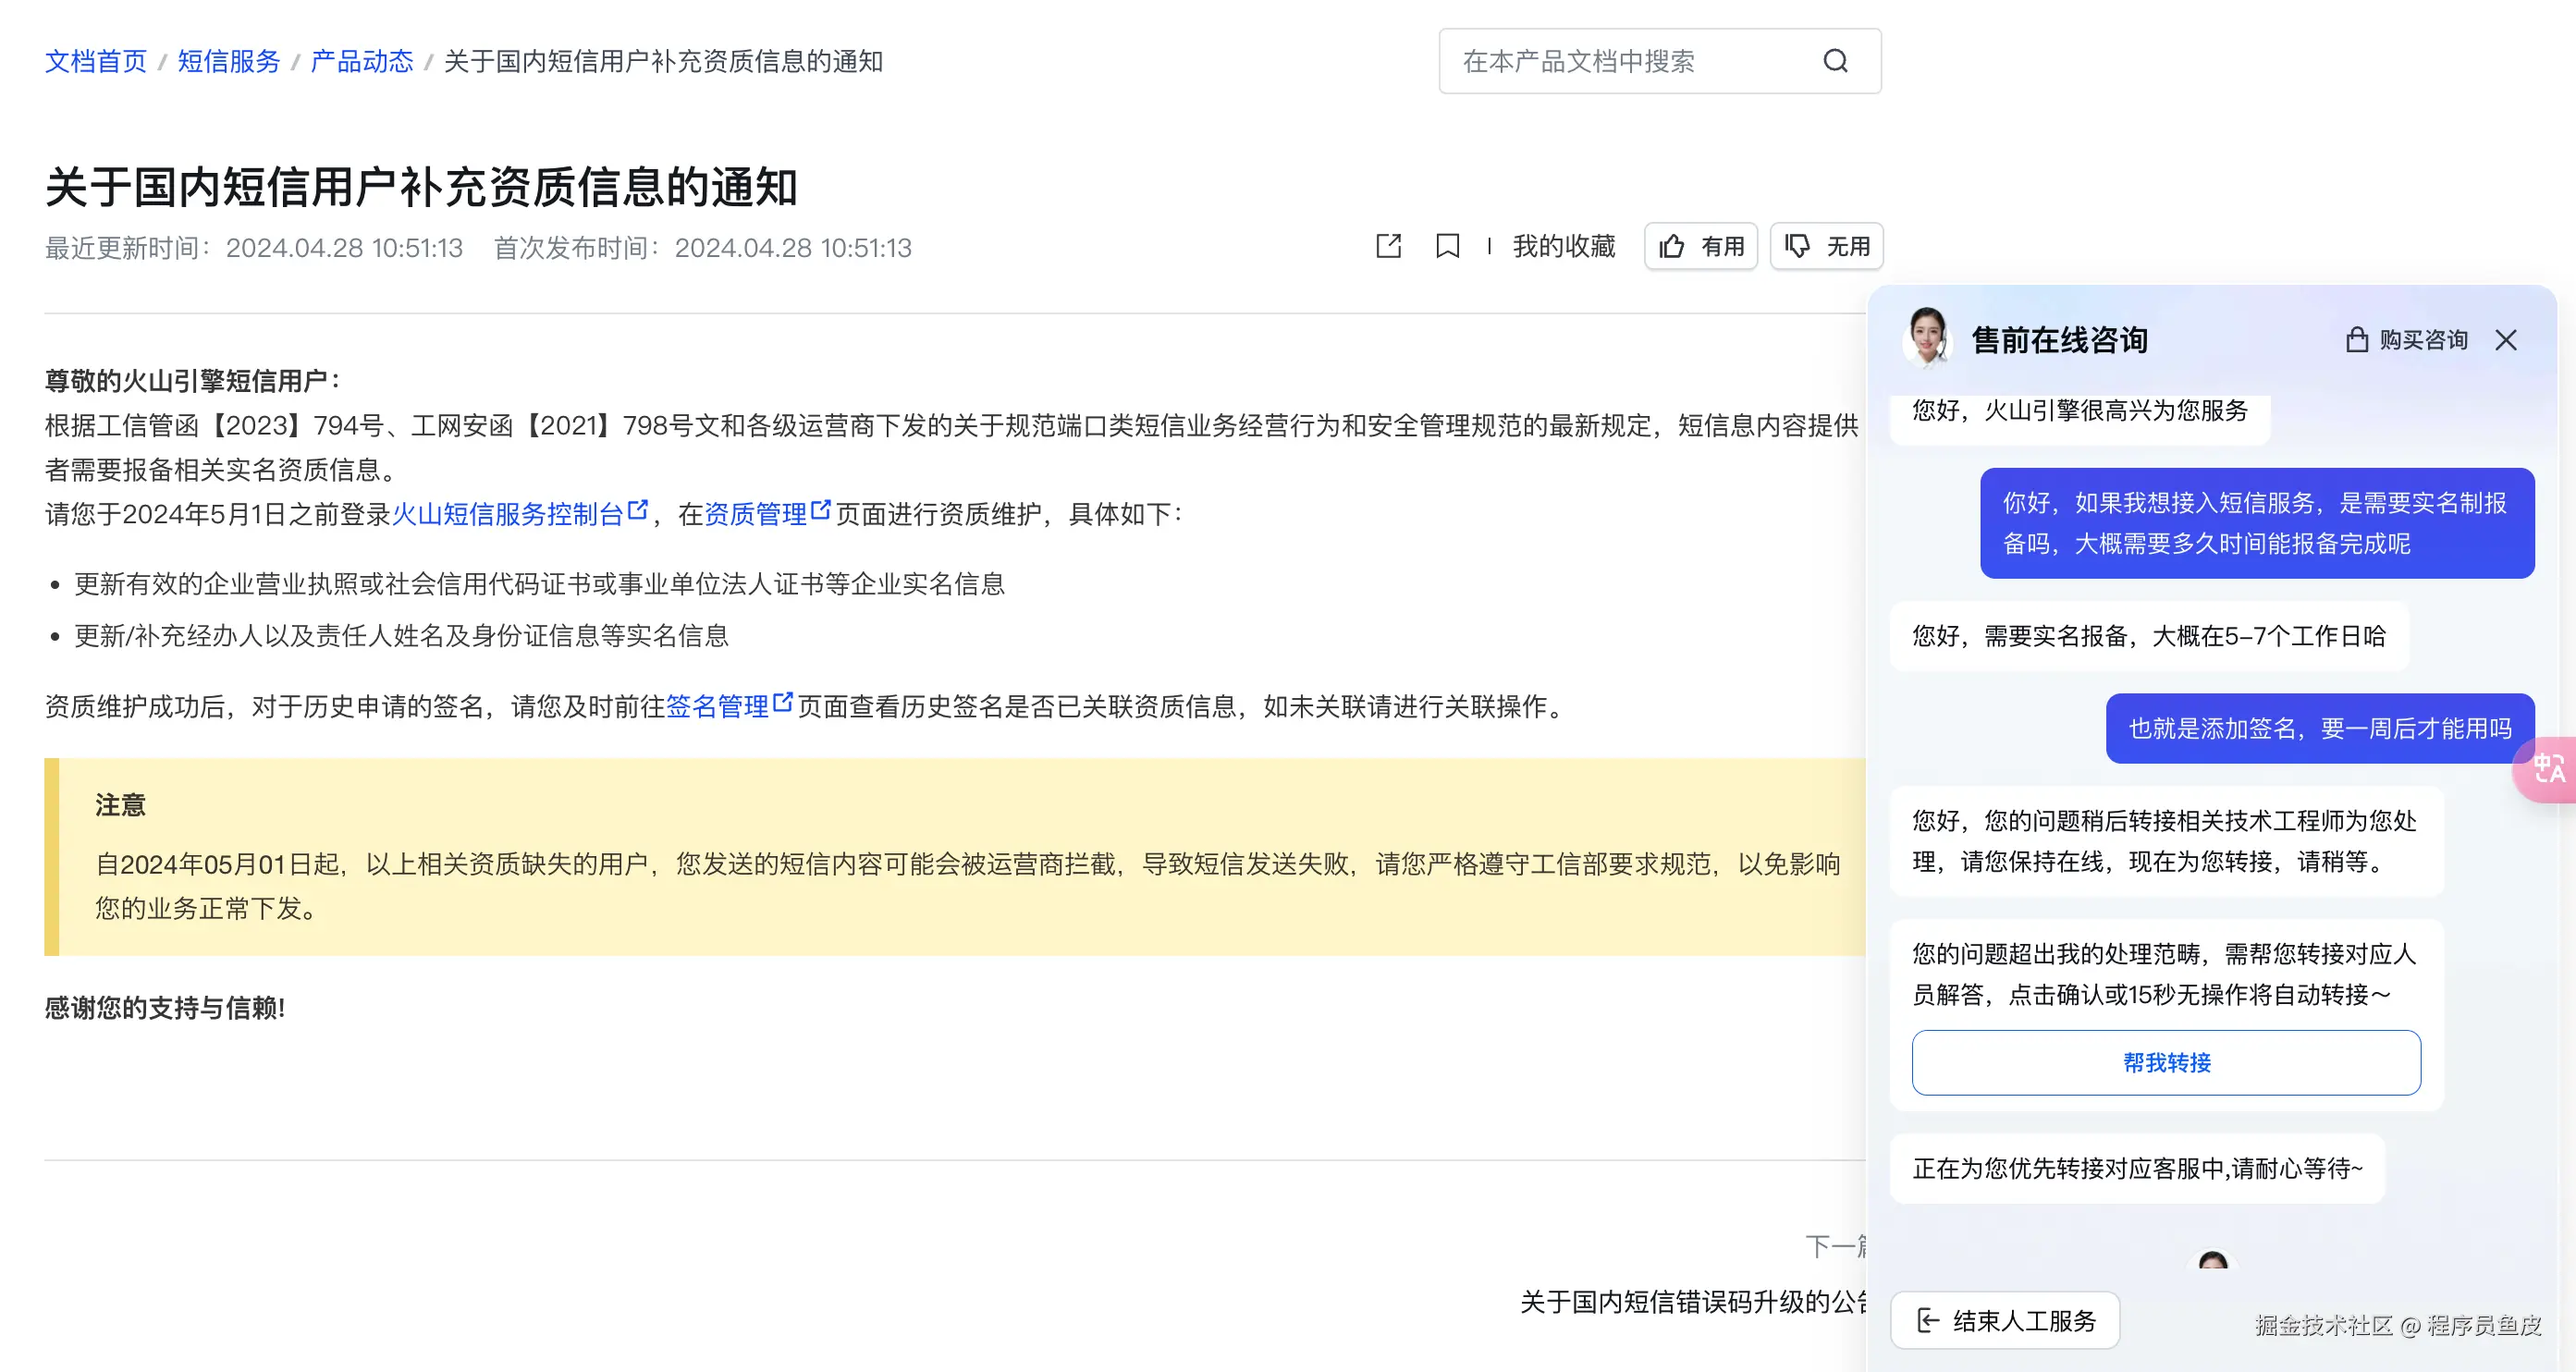
Task: Click the share/export document icon
Action: [1388, 246]
